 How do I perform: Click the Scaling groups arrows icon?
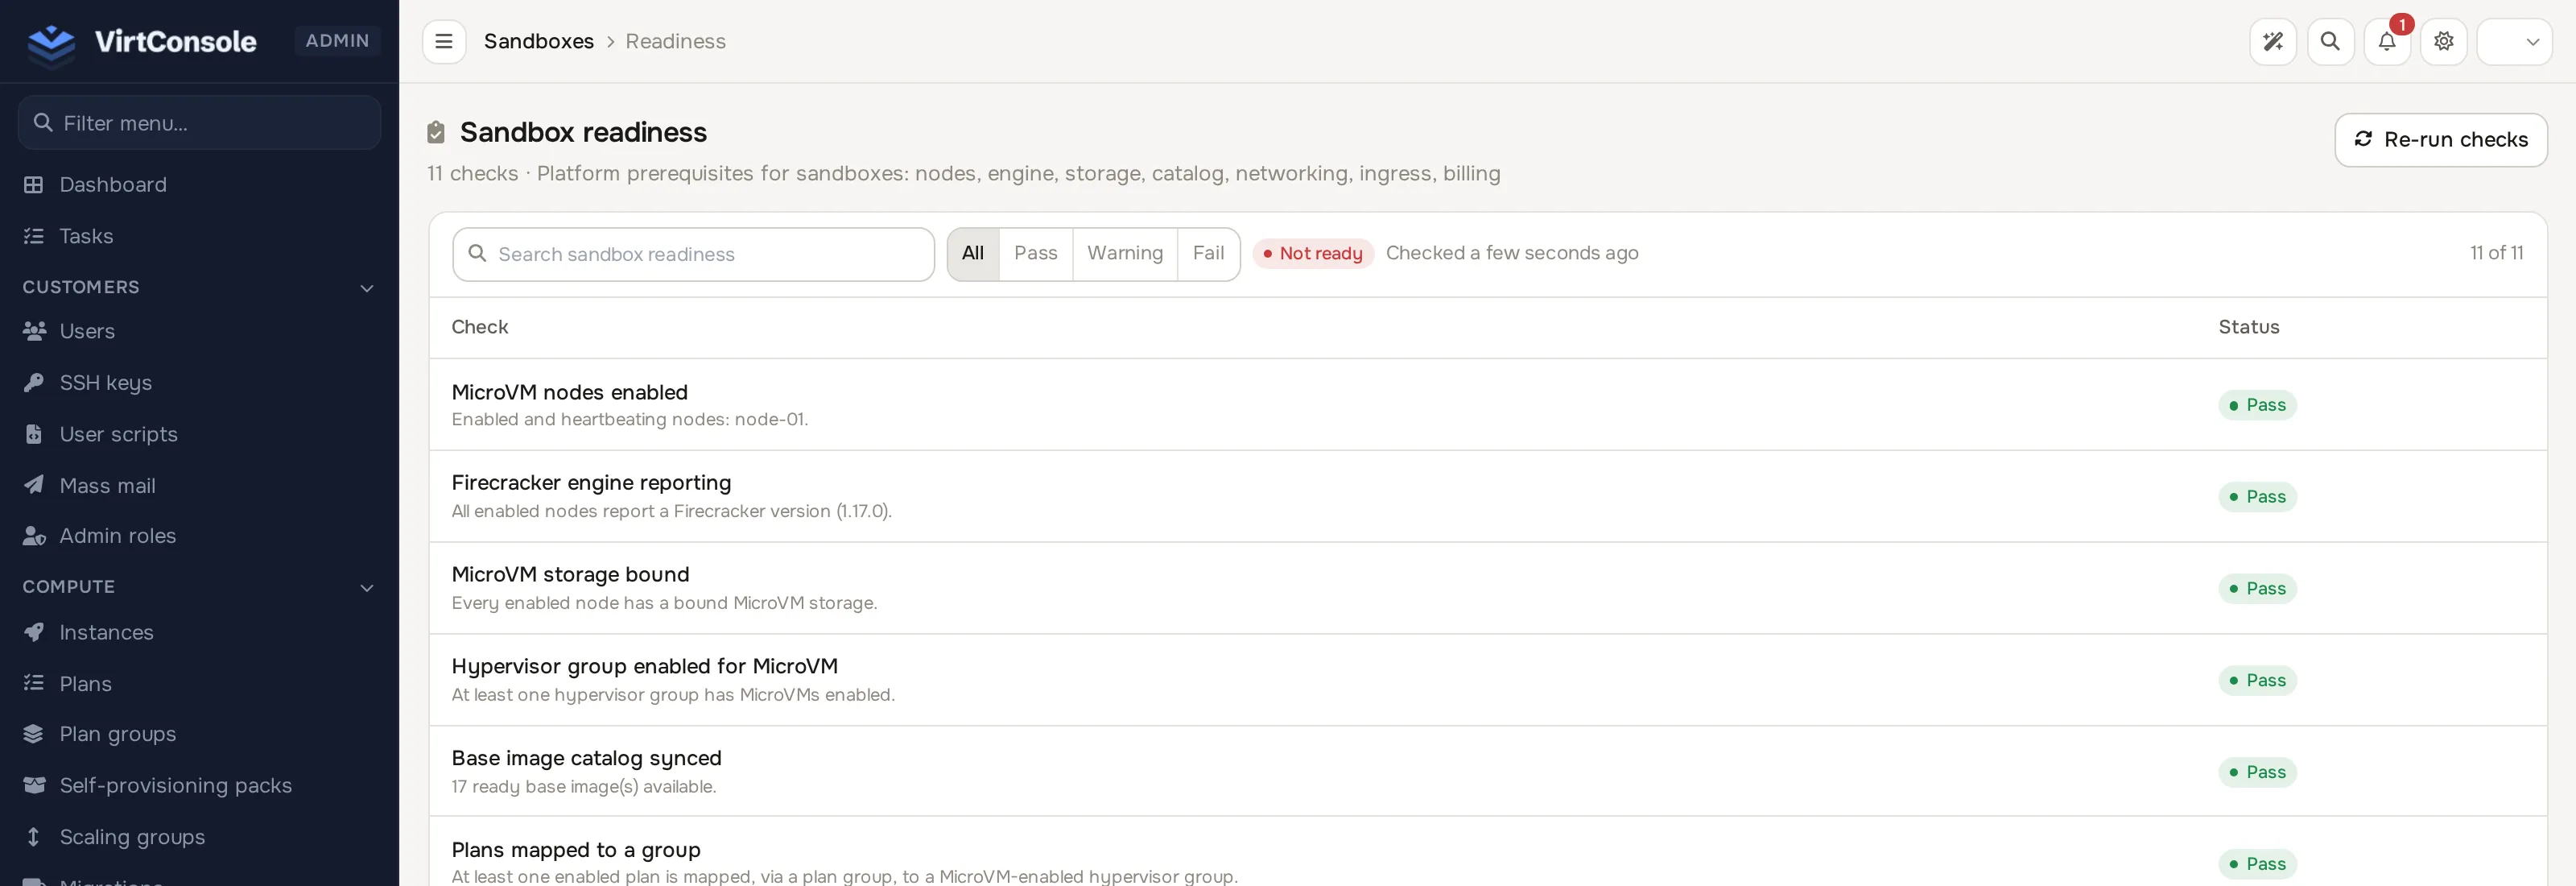[34, 837]
